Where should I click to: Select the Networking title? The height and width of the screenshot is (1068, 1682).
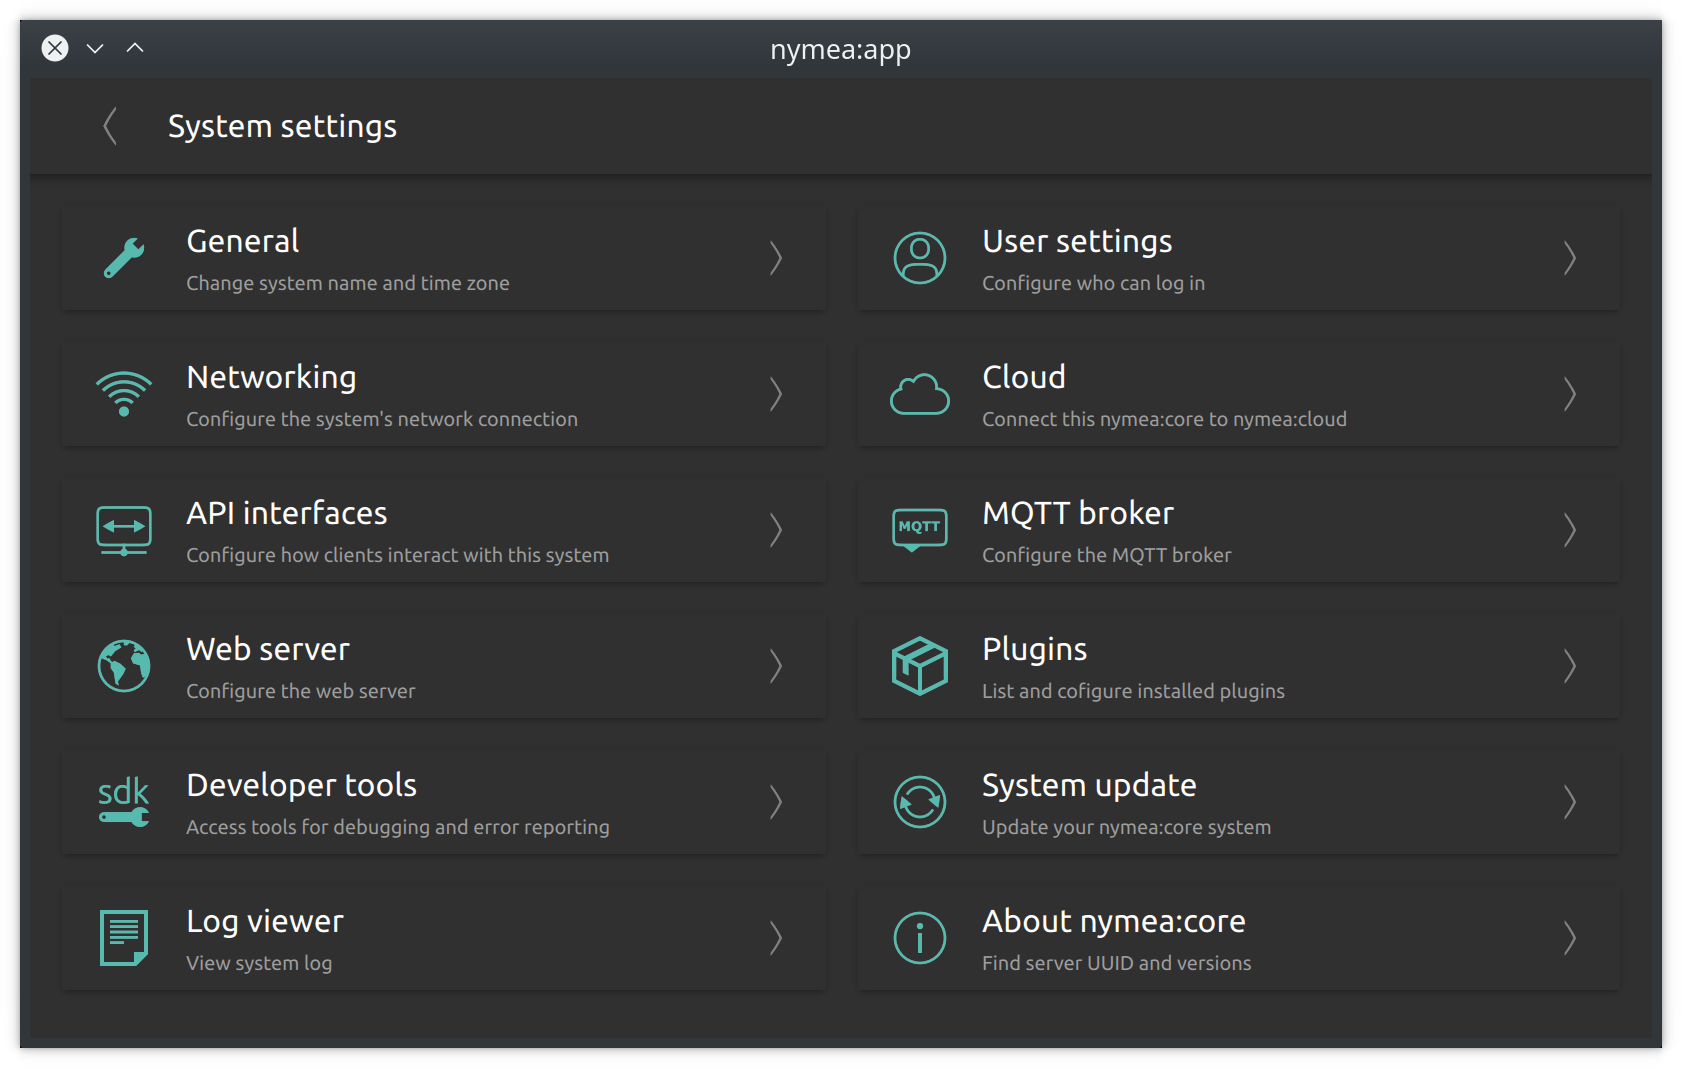(271, 379)
